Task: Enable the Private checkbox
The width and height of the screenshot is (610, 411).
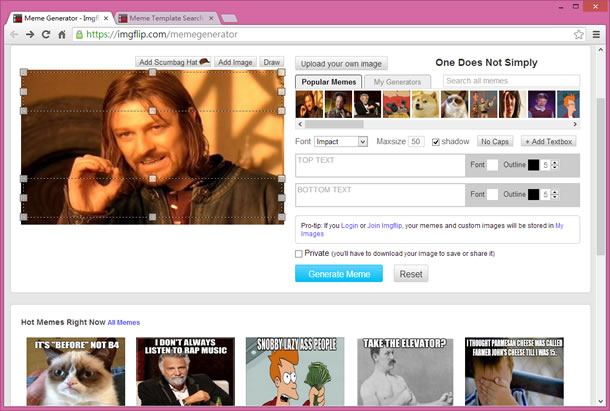Action: point(299,254)
